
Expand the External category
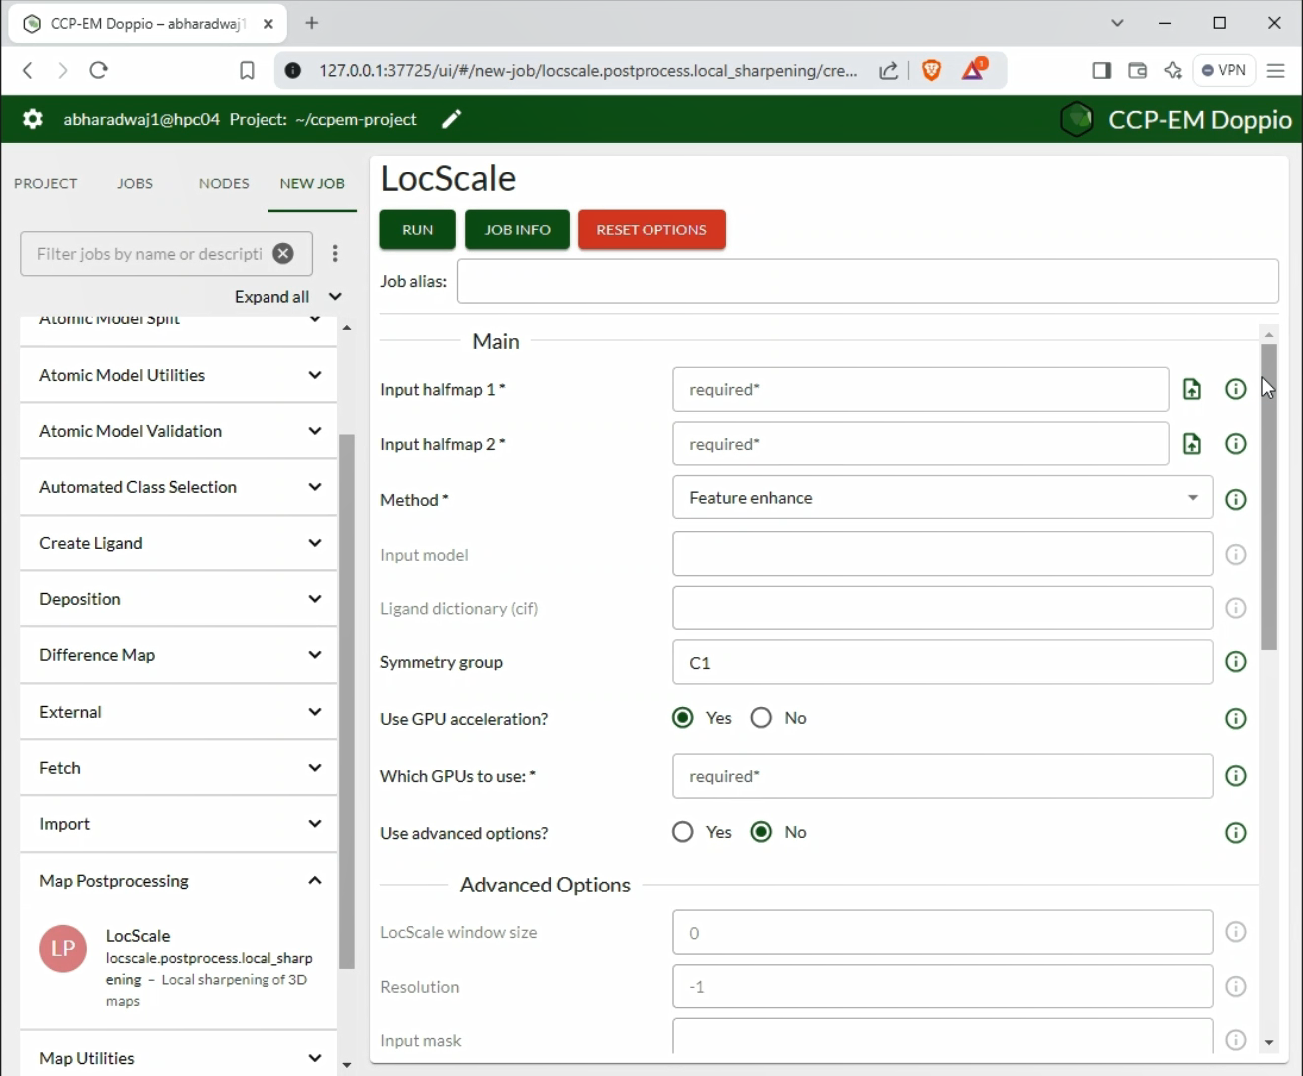(178, 712)
